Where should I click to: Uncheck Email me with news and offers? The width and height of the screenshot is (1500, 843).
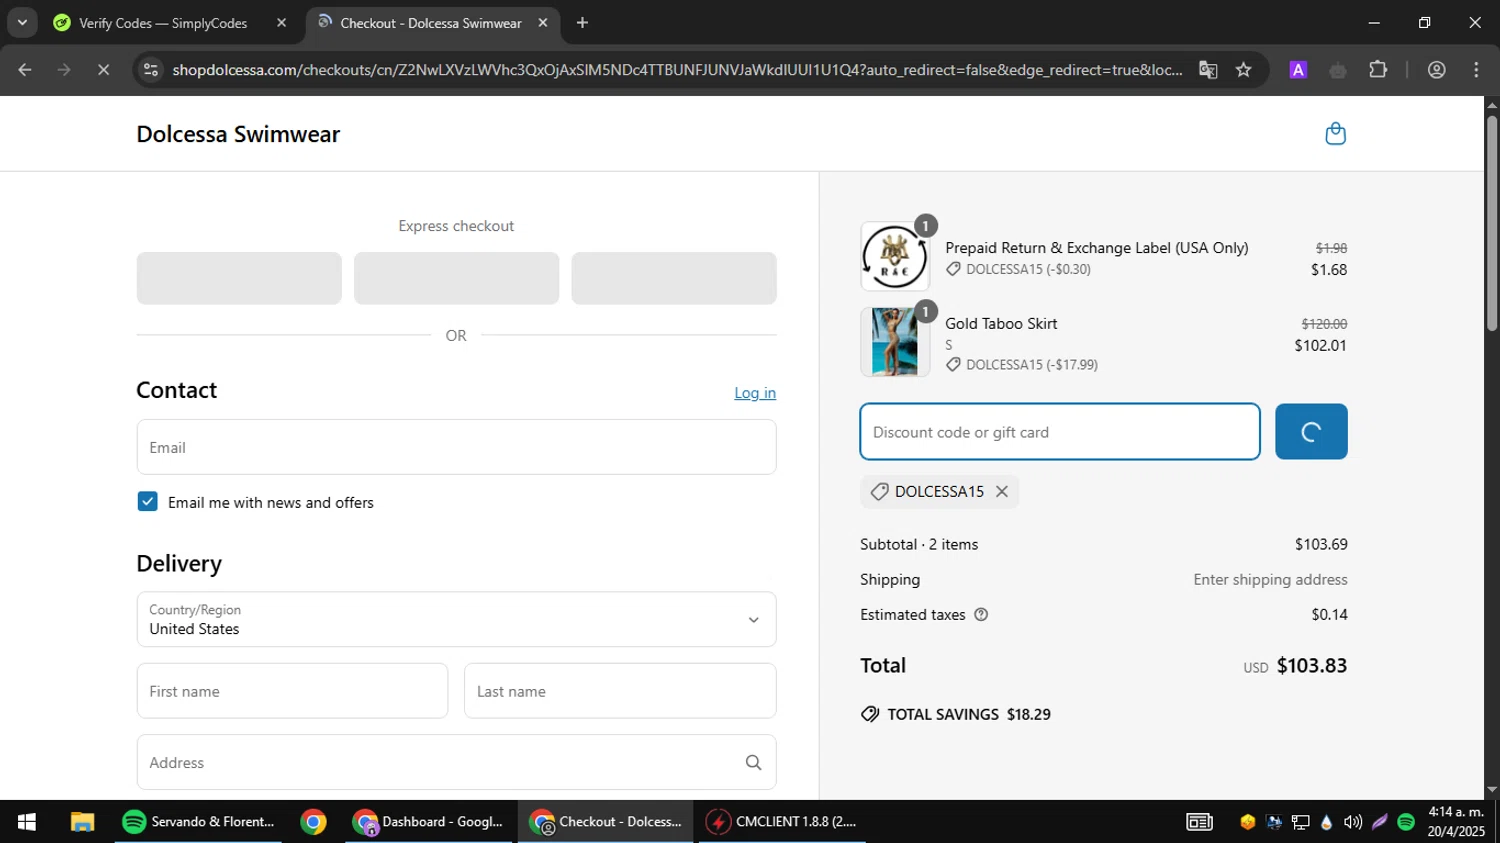148,502
